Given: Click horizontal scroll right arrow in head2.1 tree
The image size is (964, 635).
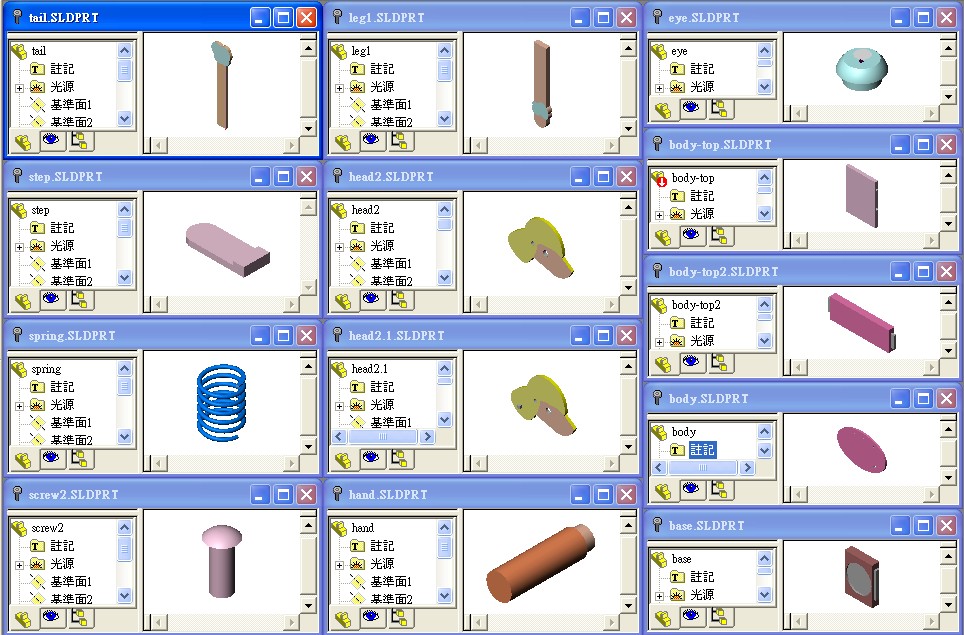Looking at the screenshot, I should click(x=427, y=436).
